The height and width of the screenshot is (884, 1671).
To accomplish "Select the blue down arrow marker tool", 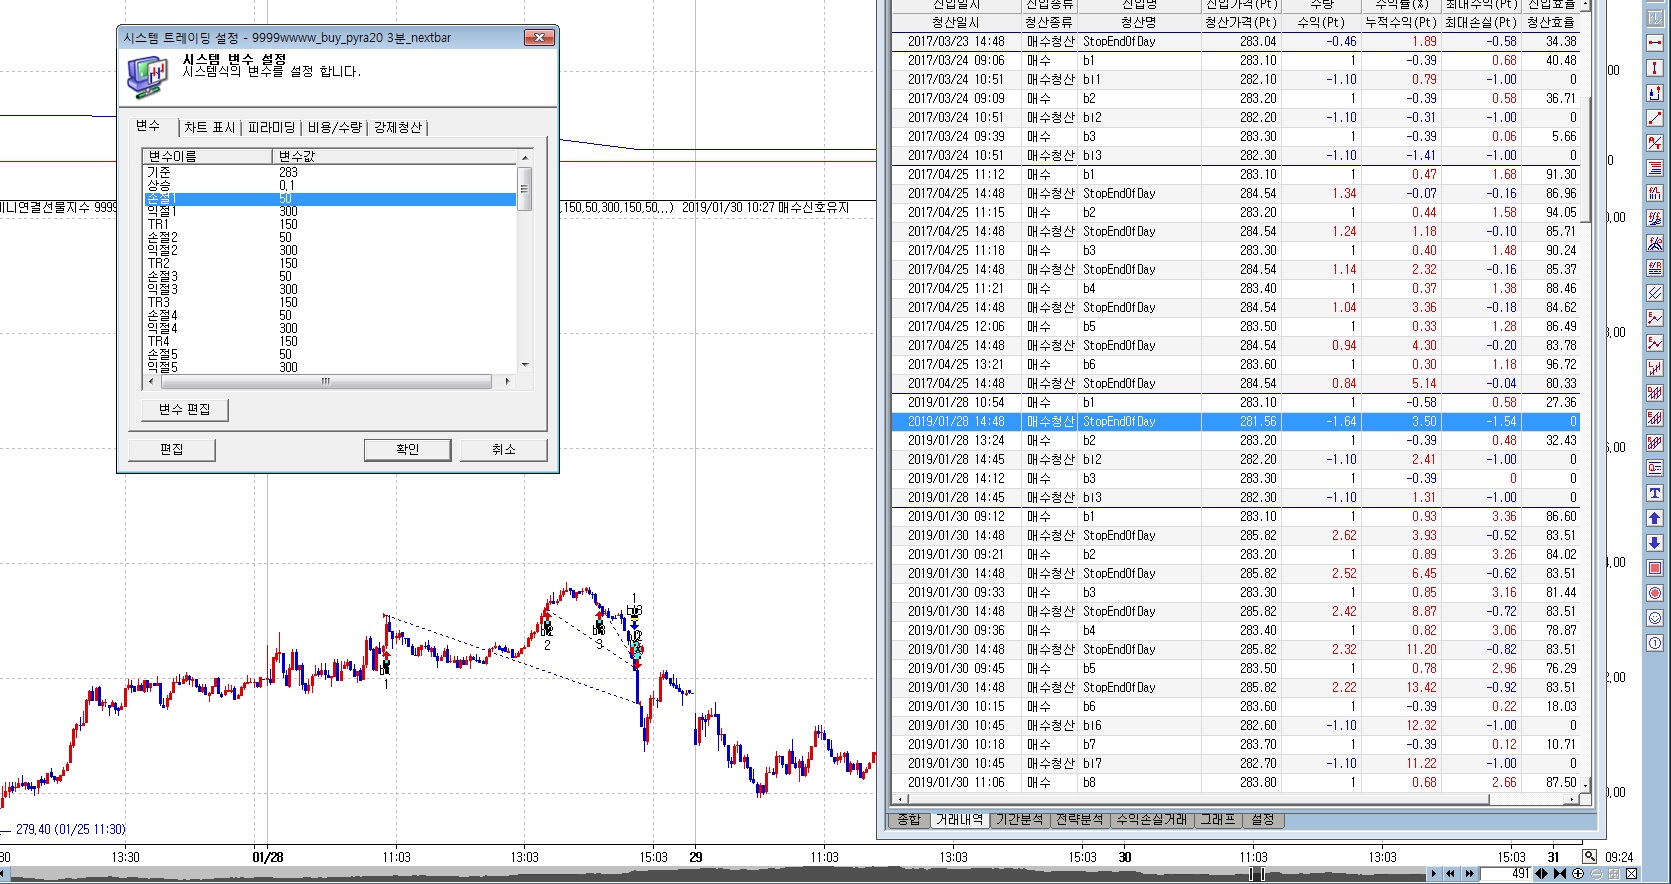I will click(x=1655, y=543).
